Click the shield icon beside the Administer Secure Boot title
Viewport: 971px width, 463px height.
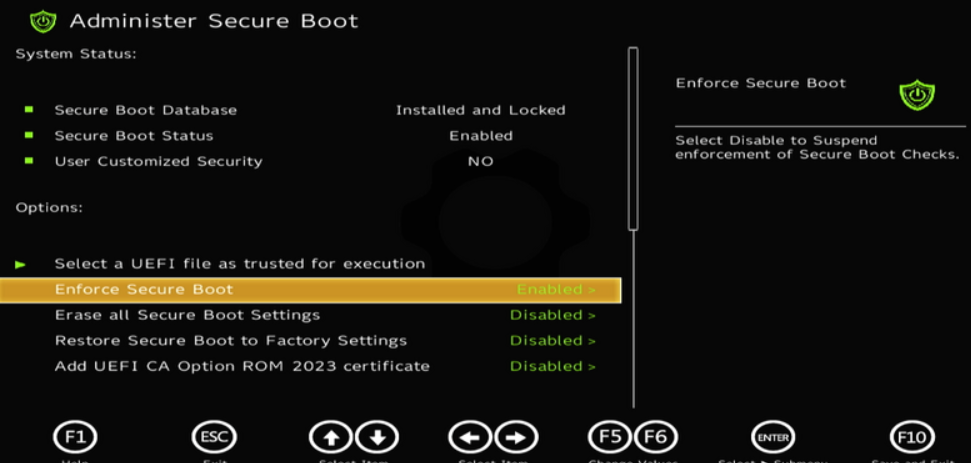pos(43,21)
